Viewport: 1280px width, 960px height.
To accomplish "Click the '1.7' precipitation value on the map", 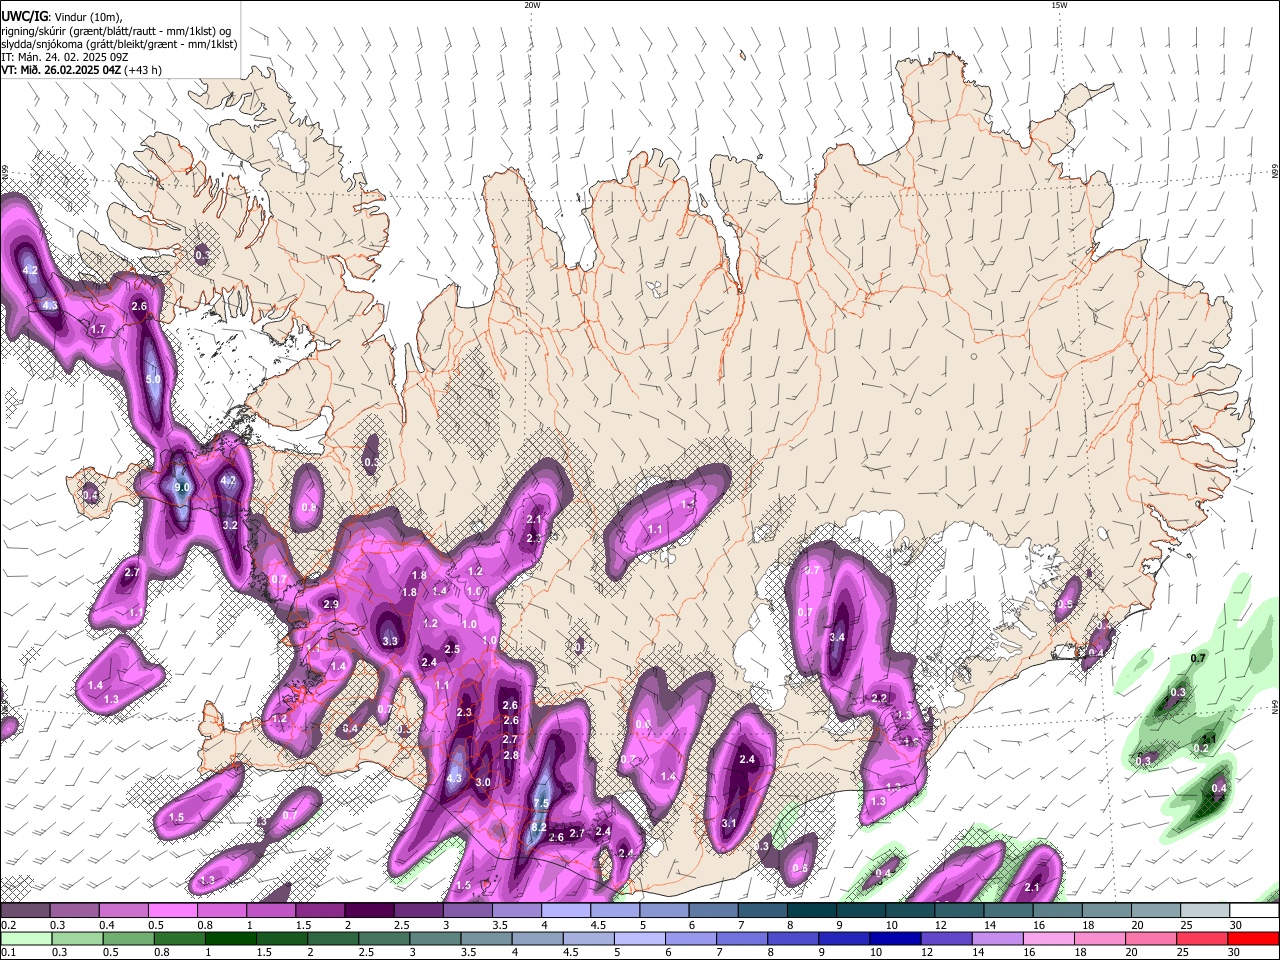I will (98, 329).
